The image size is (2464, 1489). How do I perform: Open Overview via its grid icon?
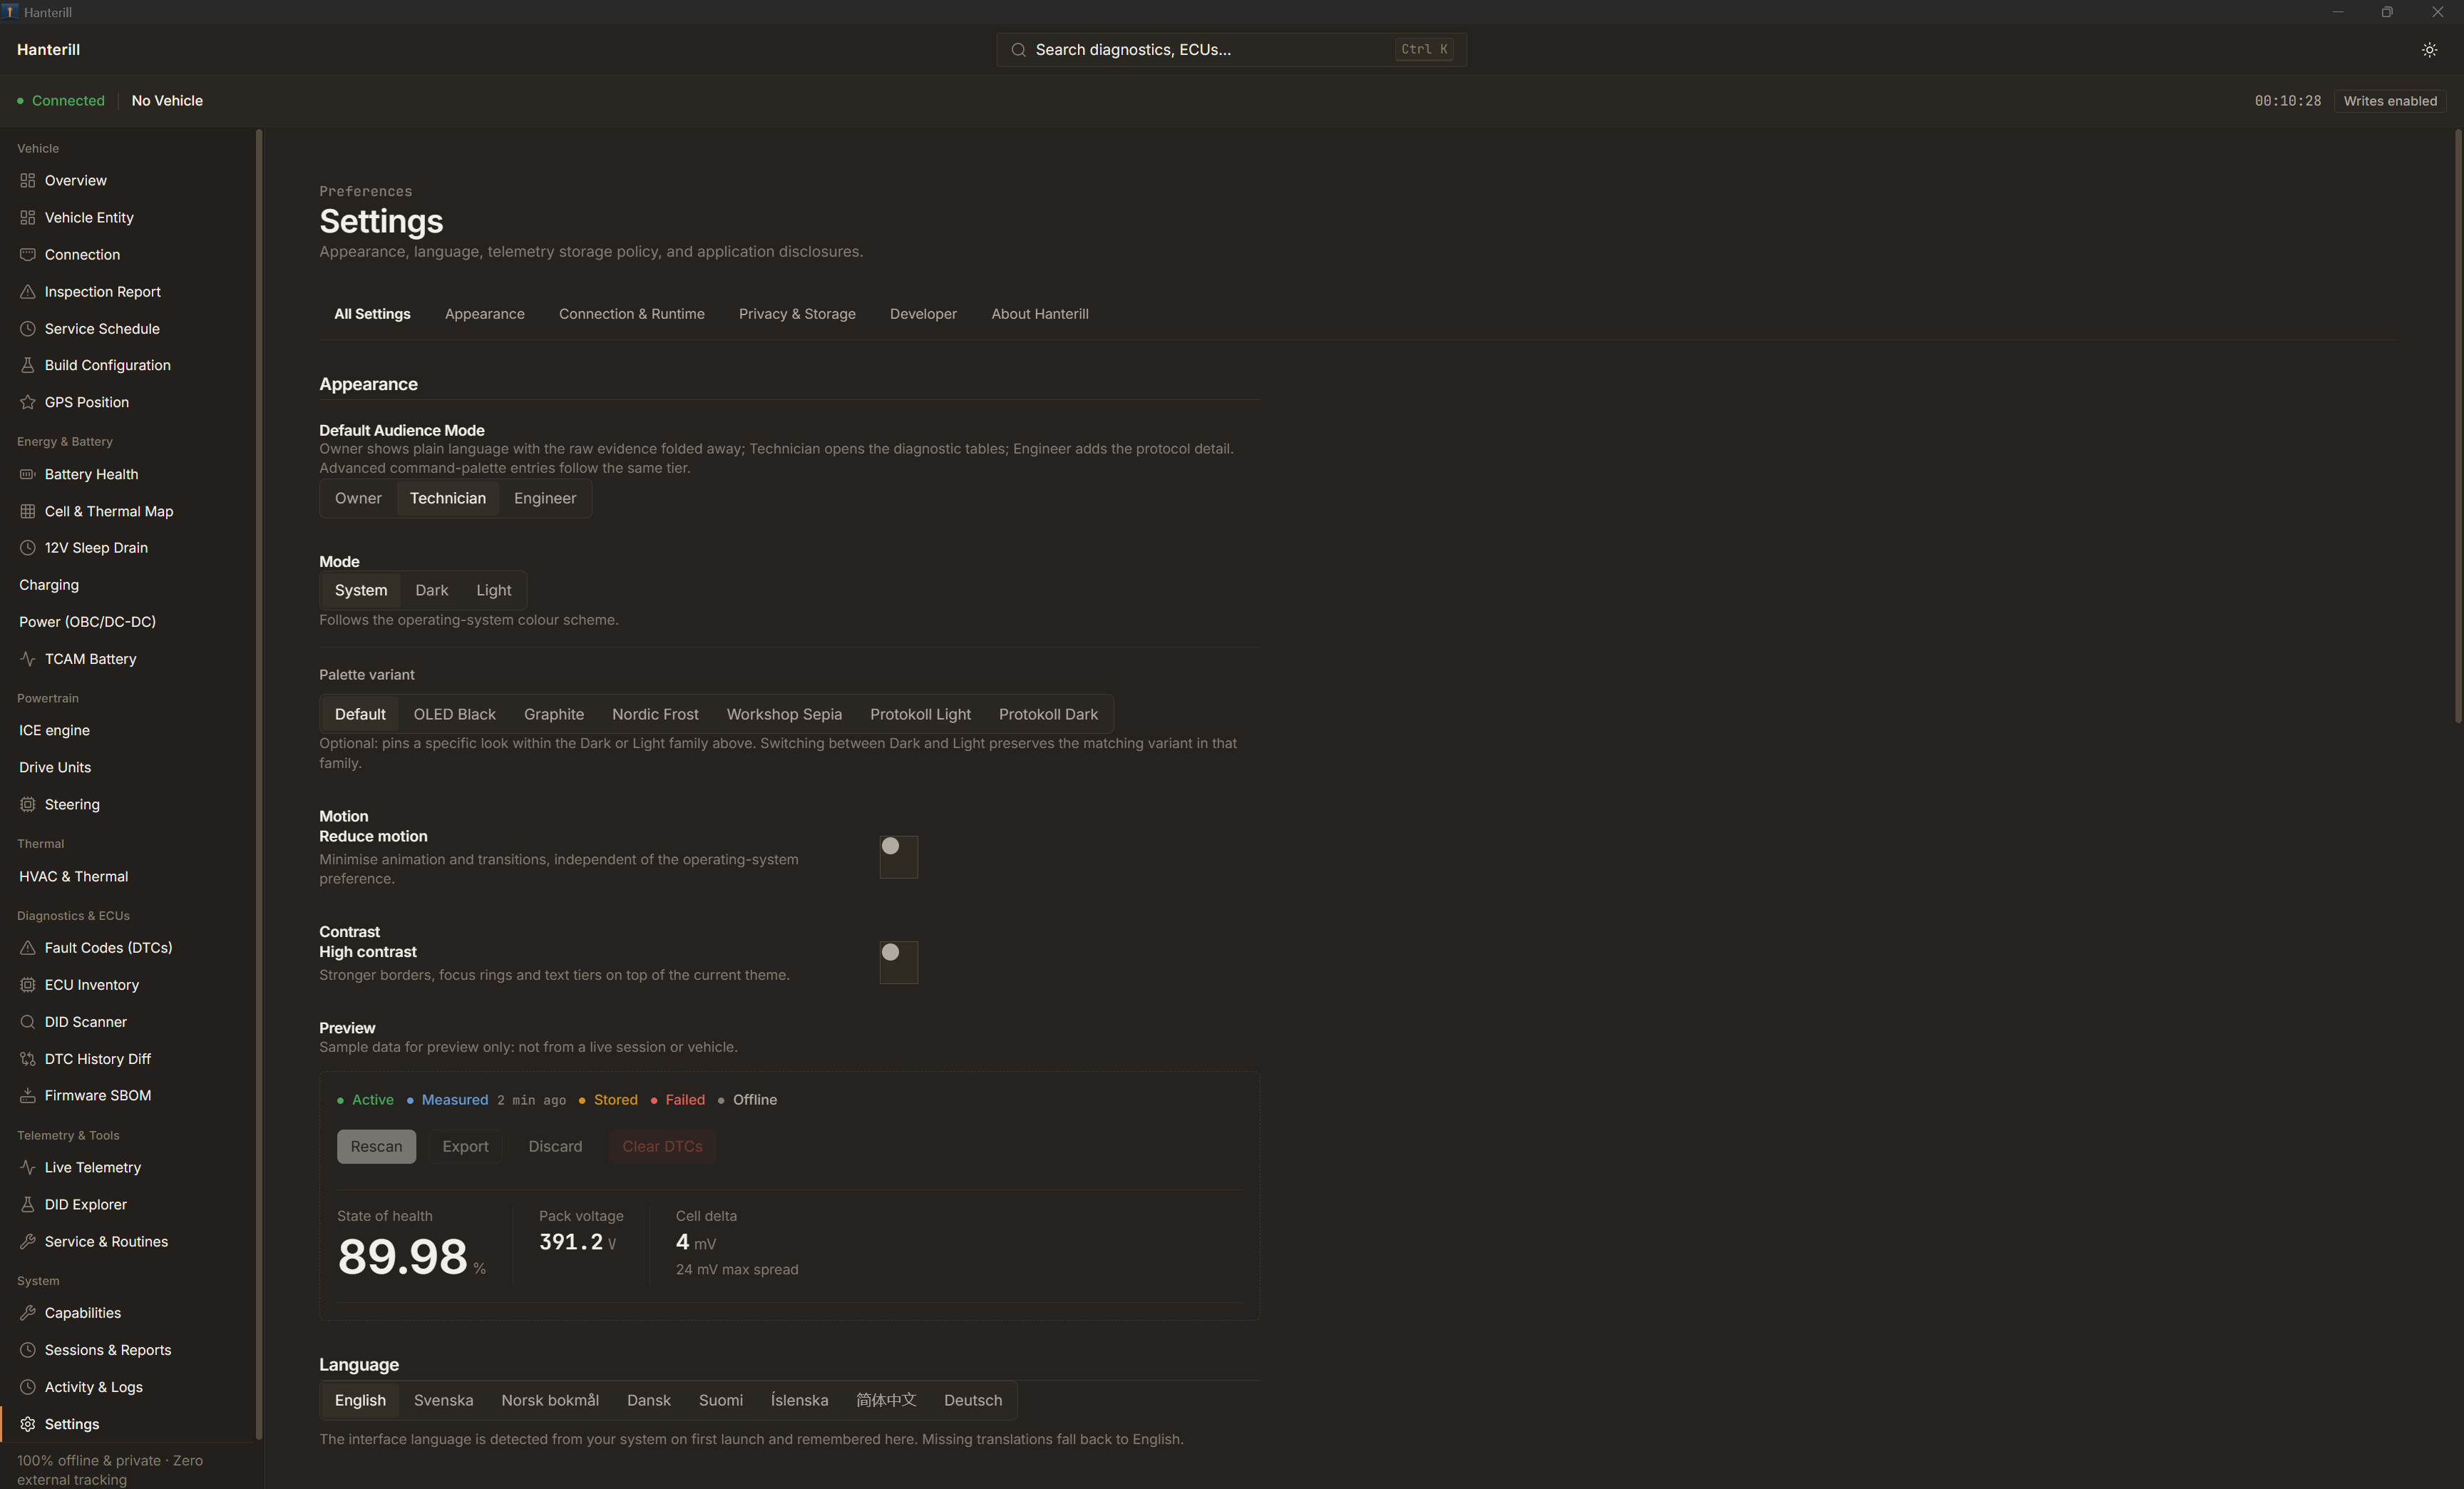click(27, 181)
